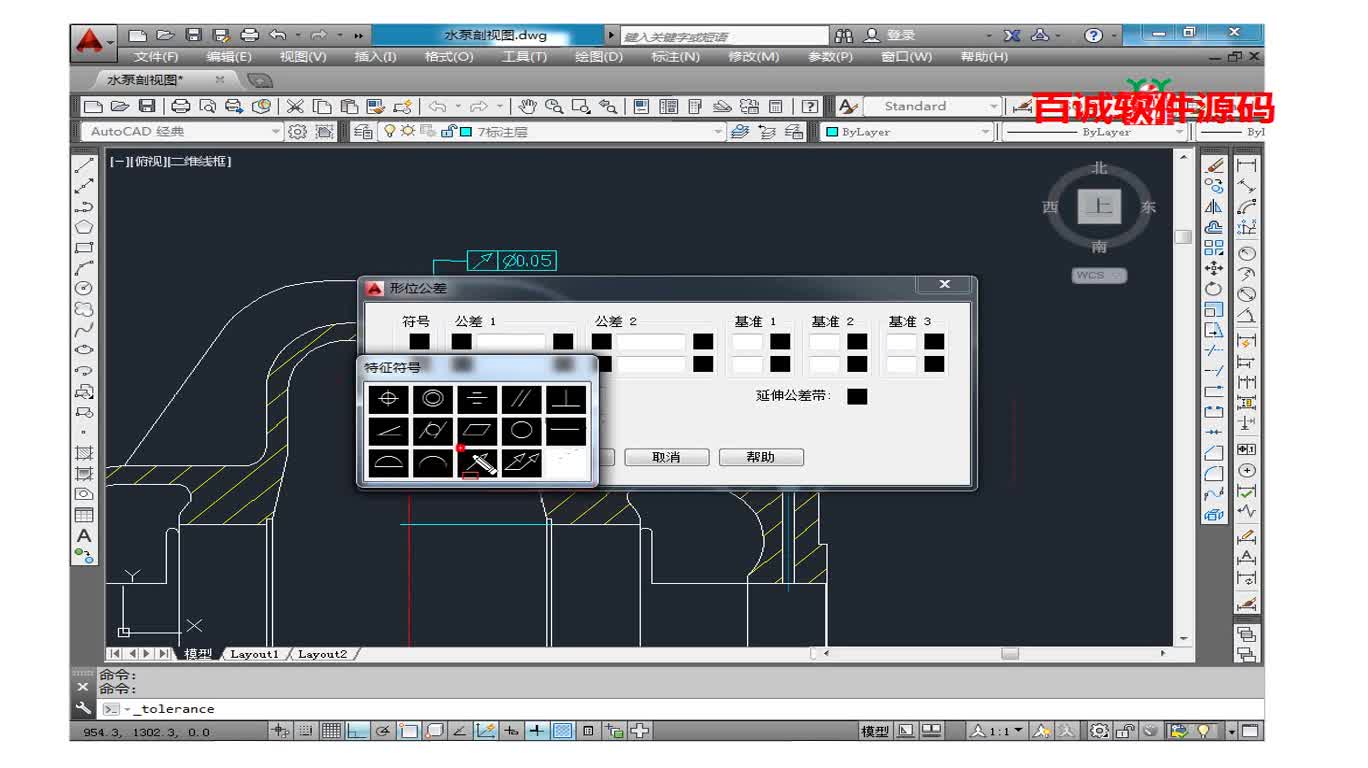Choose the parallelism symbol
Image resolution: width=1368 pixels, height=768 pixels.
click(522, 400)
